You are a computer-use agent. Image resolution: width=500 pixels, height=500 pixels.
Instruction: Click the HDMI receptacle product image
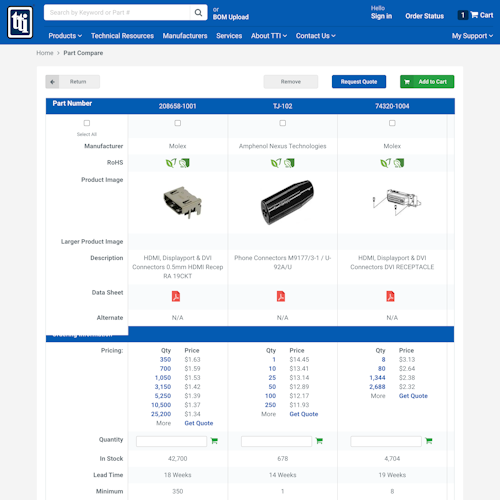(x=183, y=202)
